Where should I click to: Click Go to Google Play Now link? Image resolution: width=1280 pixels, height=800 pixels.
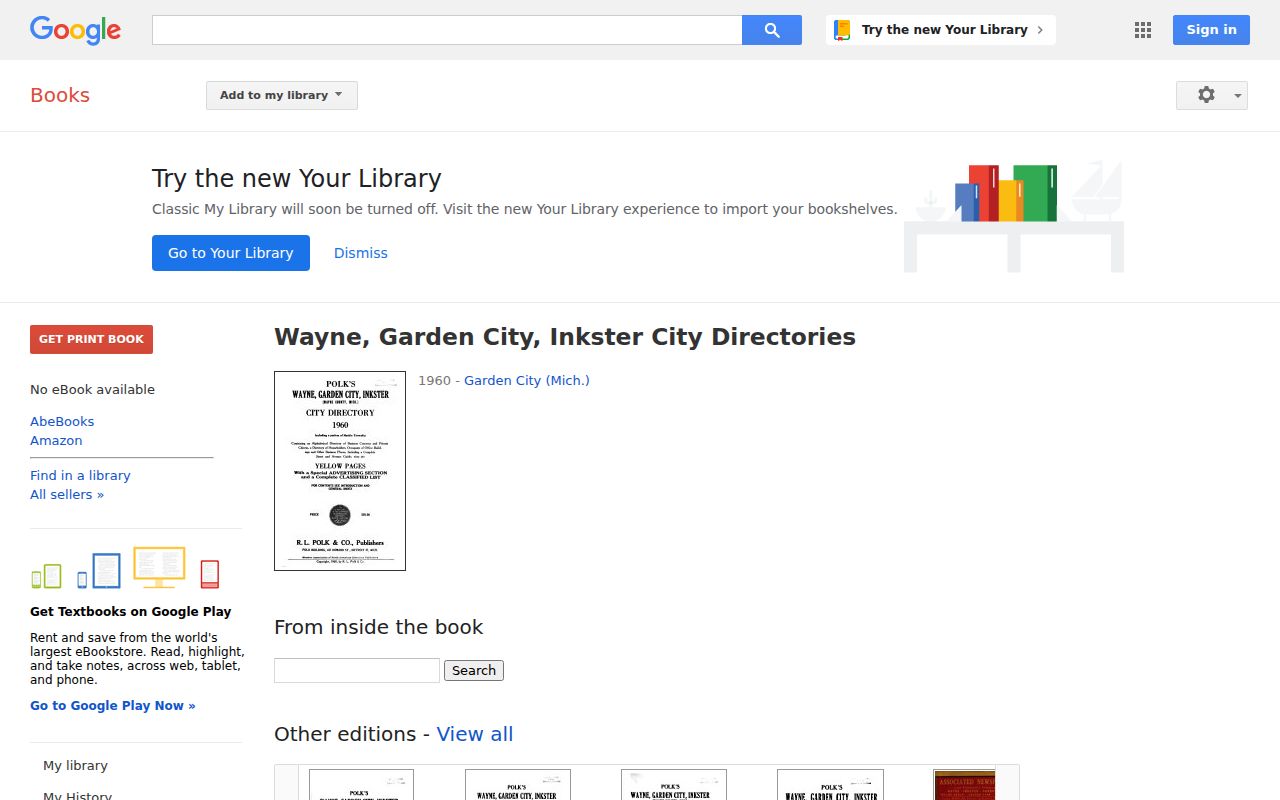(113, 705)
